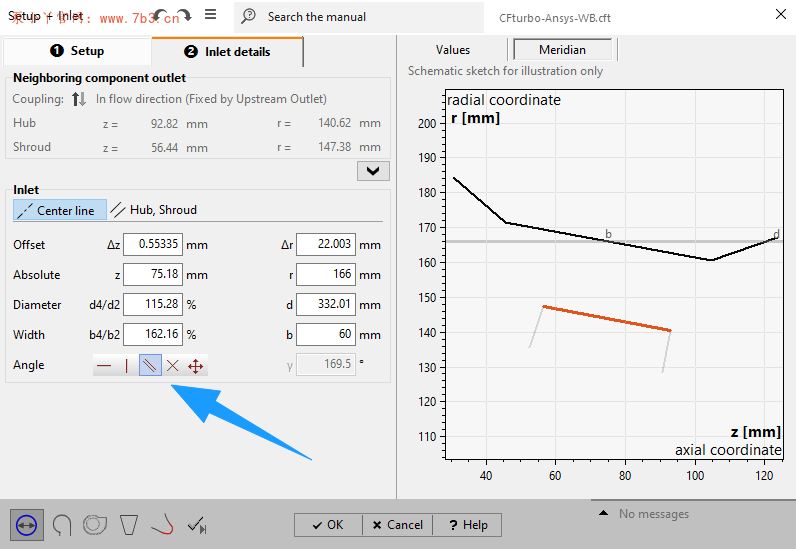Click the d4/d2 diameter percentage field

153,304
